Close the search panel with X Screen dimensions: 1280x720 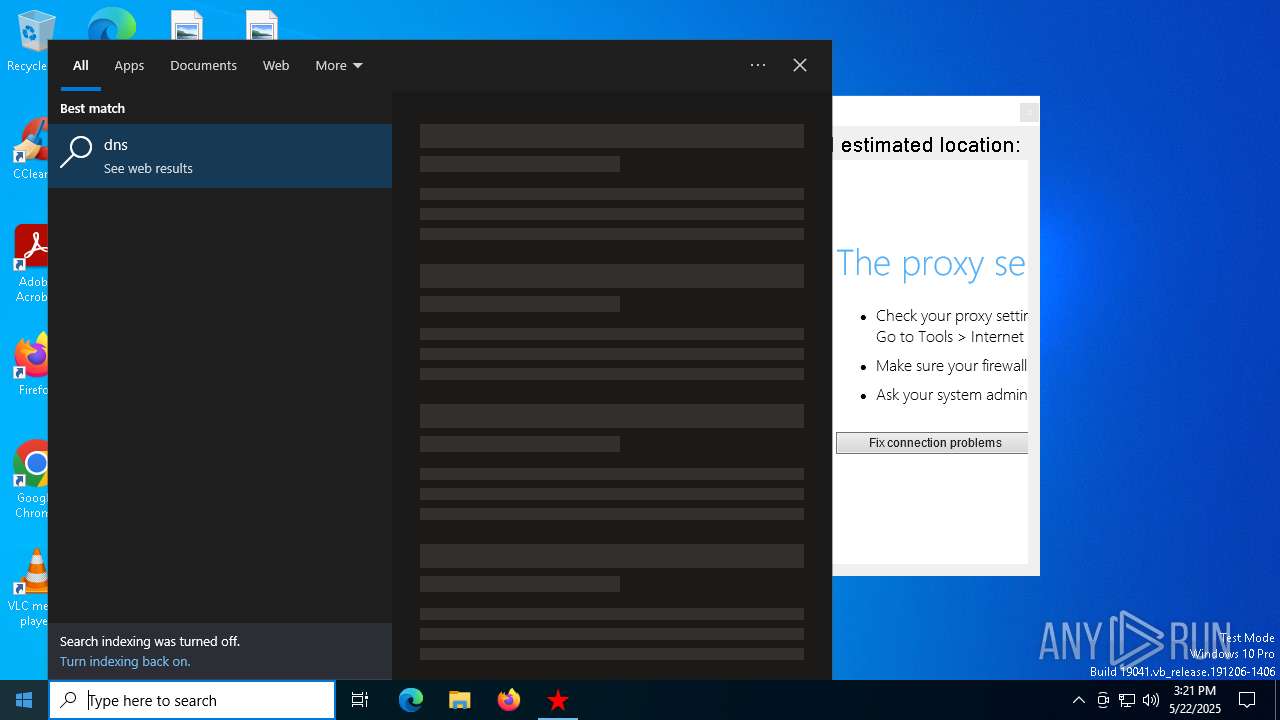point(800,65)
